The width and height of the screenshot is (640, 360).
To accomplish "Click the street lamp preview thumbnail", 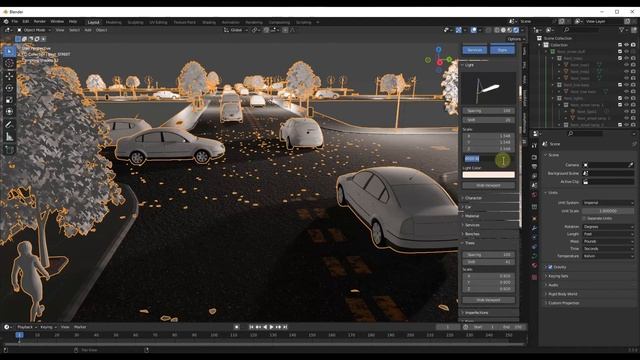I will pos(489,89).
